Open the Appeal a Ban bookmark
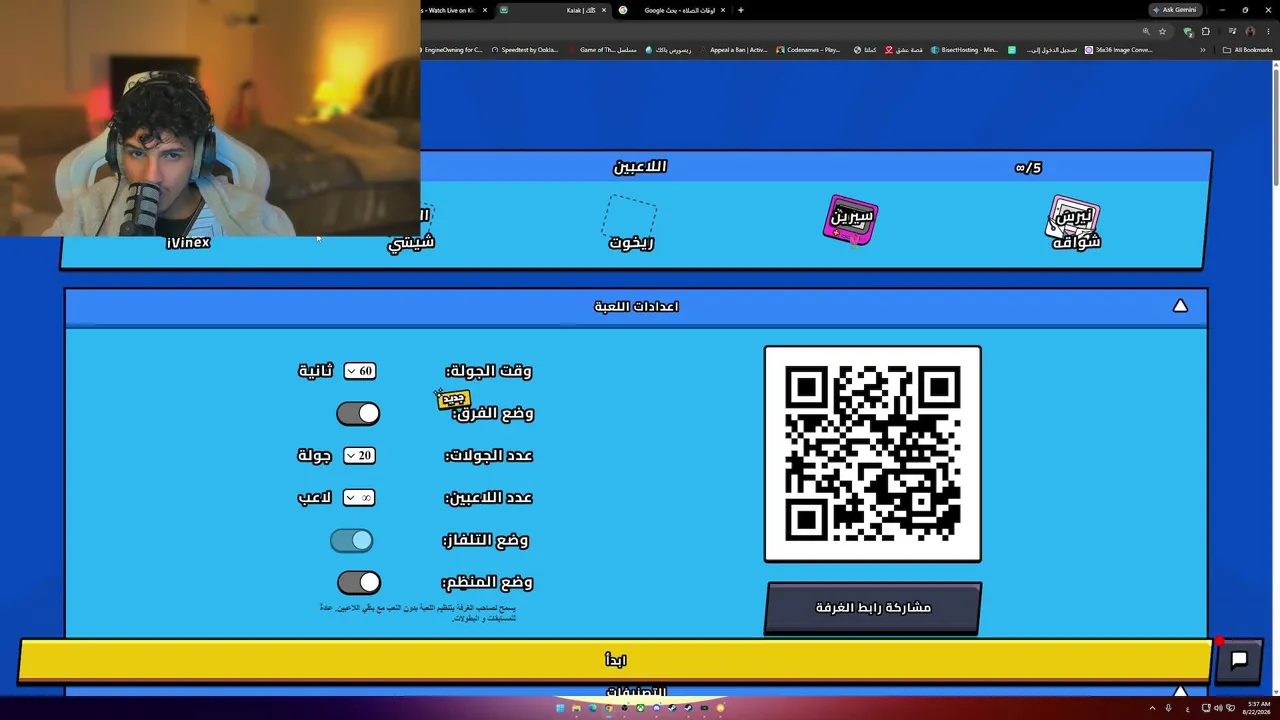This screenshot has width=1280, height=720. tap(734, 50)
